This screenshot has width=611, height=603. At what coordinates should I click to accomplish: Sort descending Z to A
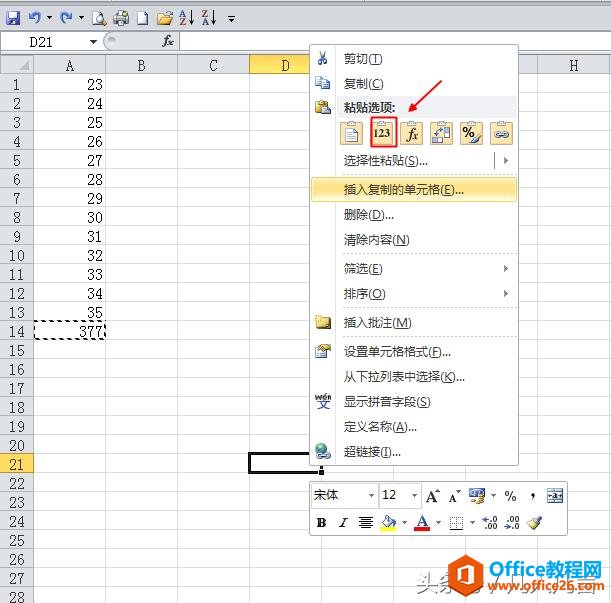(x=209, y=18)
